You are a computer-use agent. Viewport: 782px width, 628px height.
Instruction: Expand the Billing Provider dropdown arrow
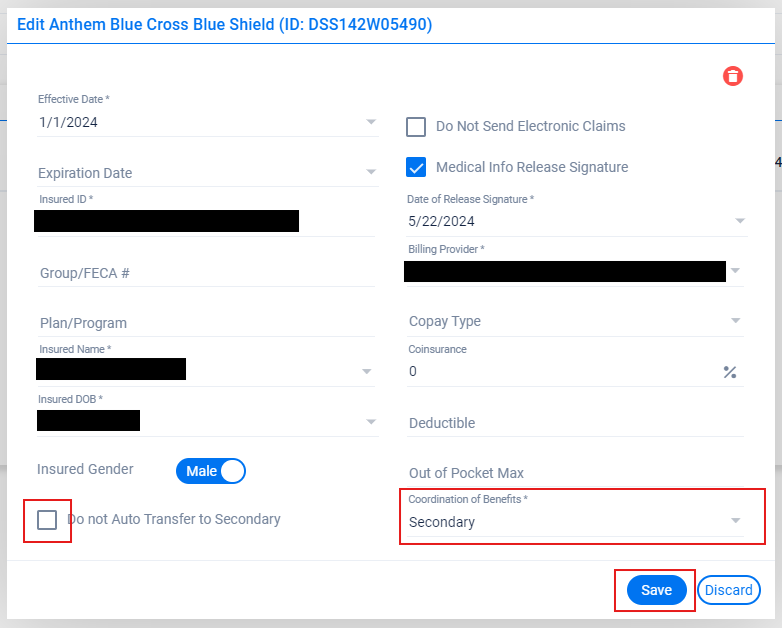[735, 270]
